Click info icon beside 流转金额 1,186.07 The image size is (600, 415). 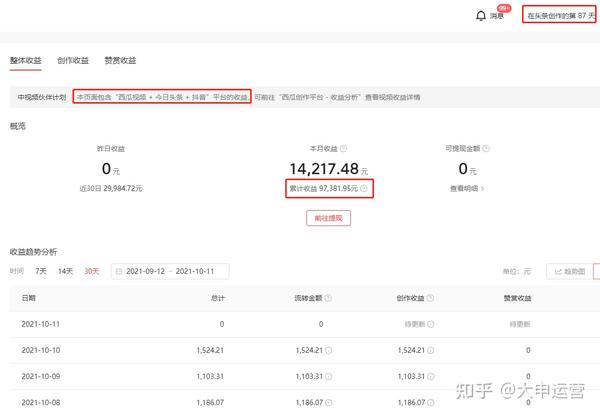329,402
